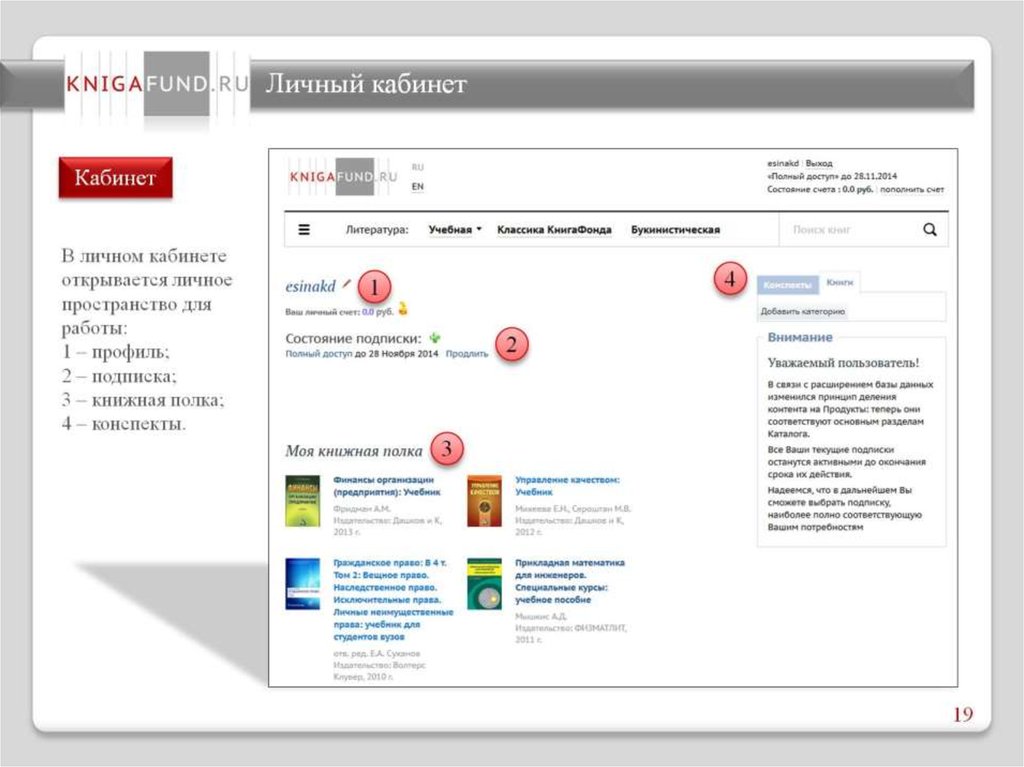
Task: Click the coins icon near personal account
Action: [x=403, y=309]
